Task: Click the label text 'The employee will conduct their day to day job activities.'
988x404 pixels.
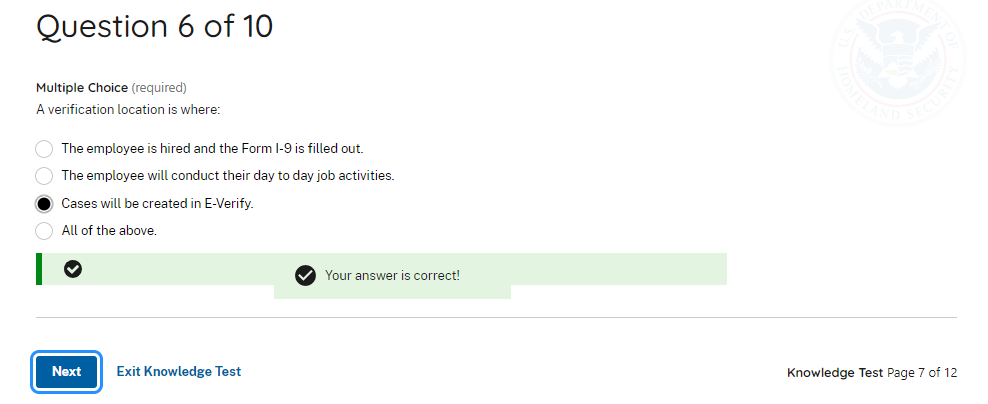Action: tap(227, 176)
